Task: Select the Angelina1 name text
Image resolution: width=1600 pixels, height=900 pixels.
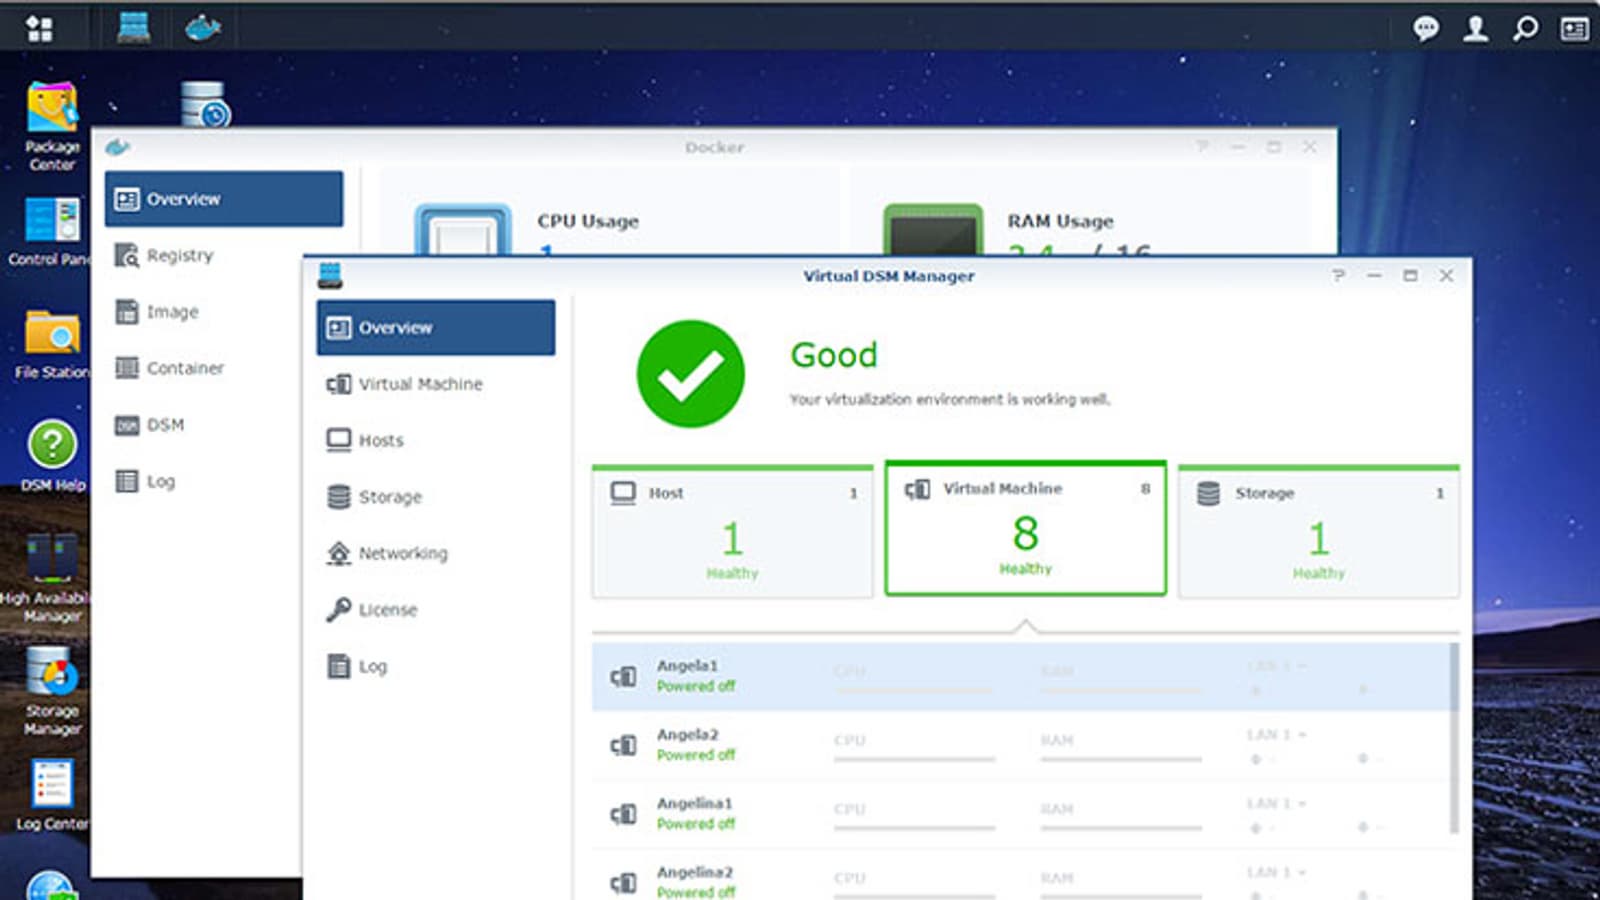Action: coord(695,804)
